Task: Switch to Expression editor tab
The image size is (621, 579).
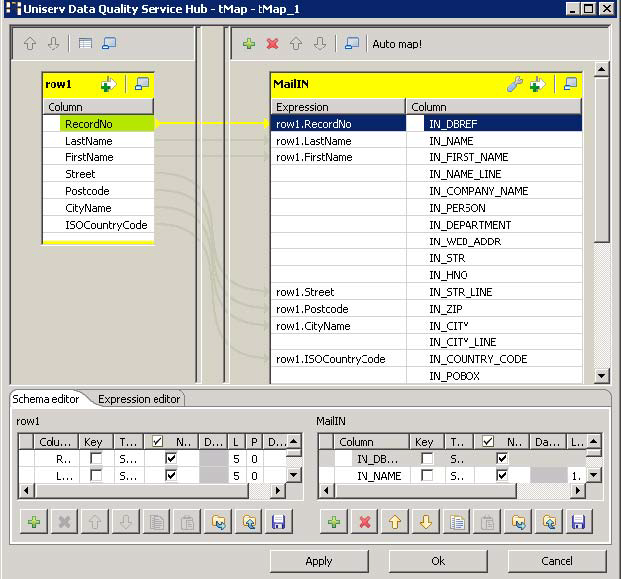Action: tap(139, 399)
